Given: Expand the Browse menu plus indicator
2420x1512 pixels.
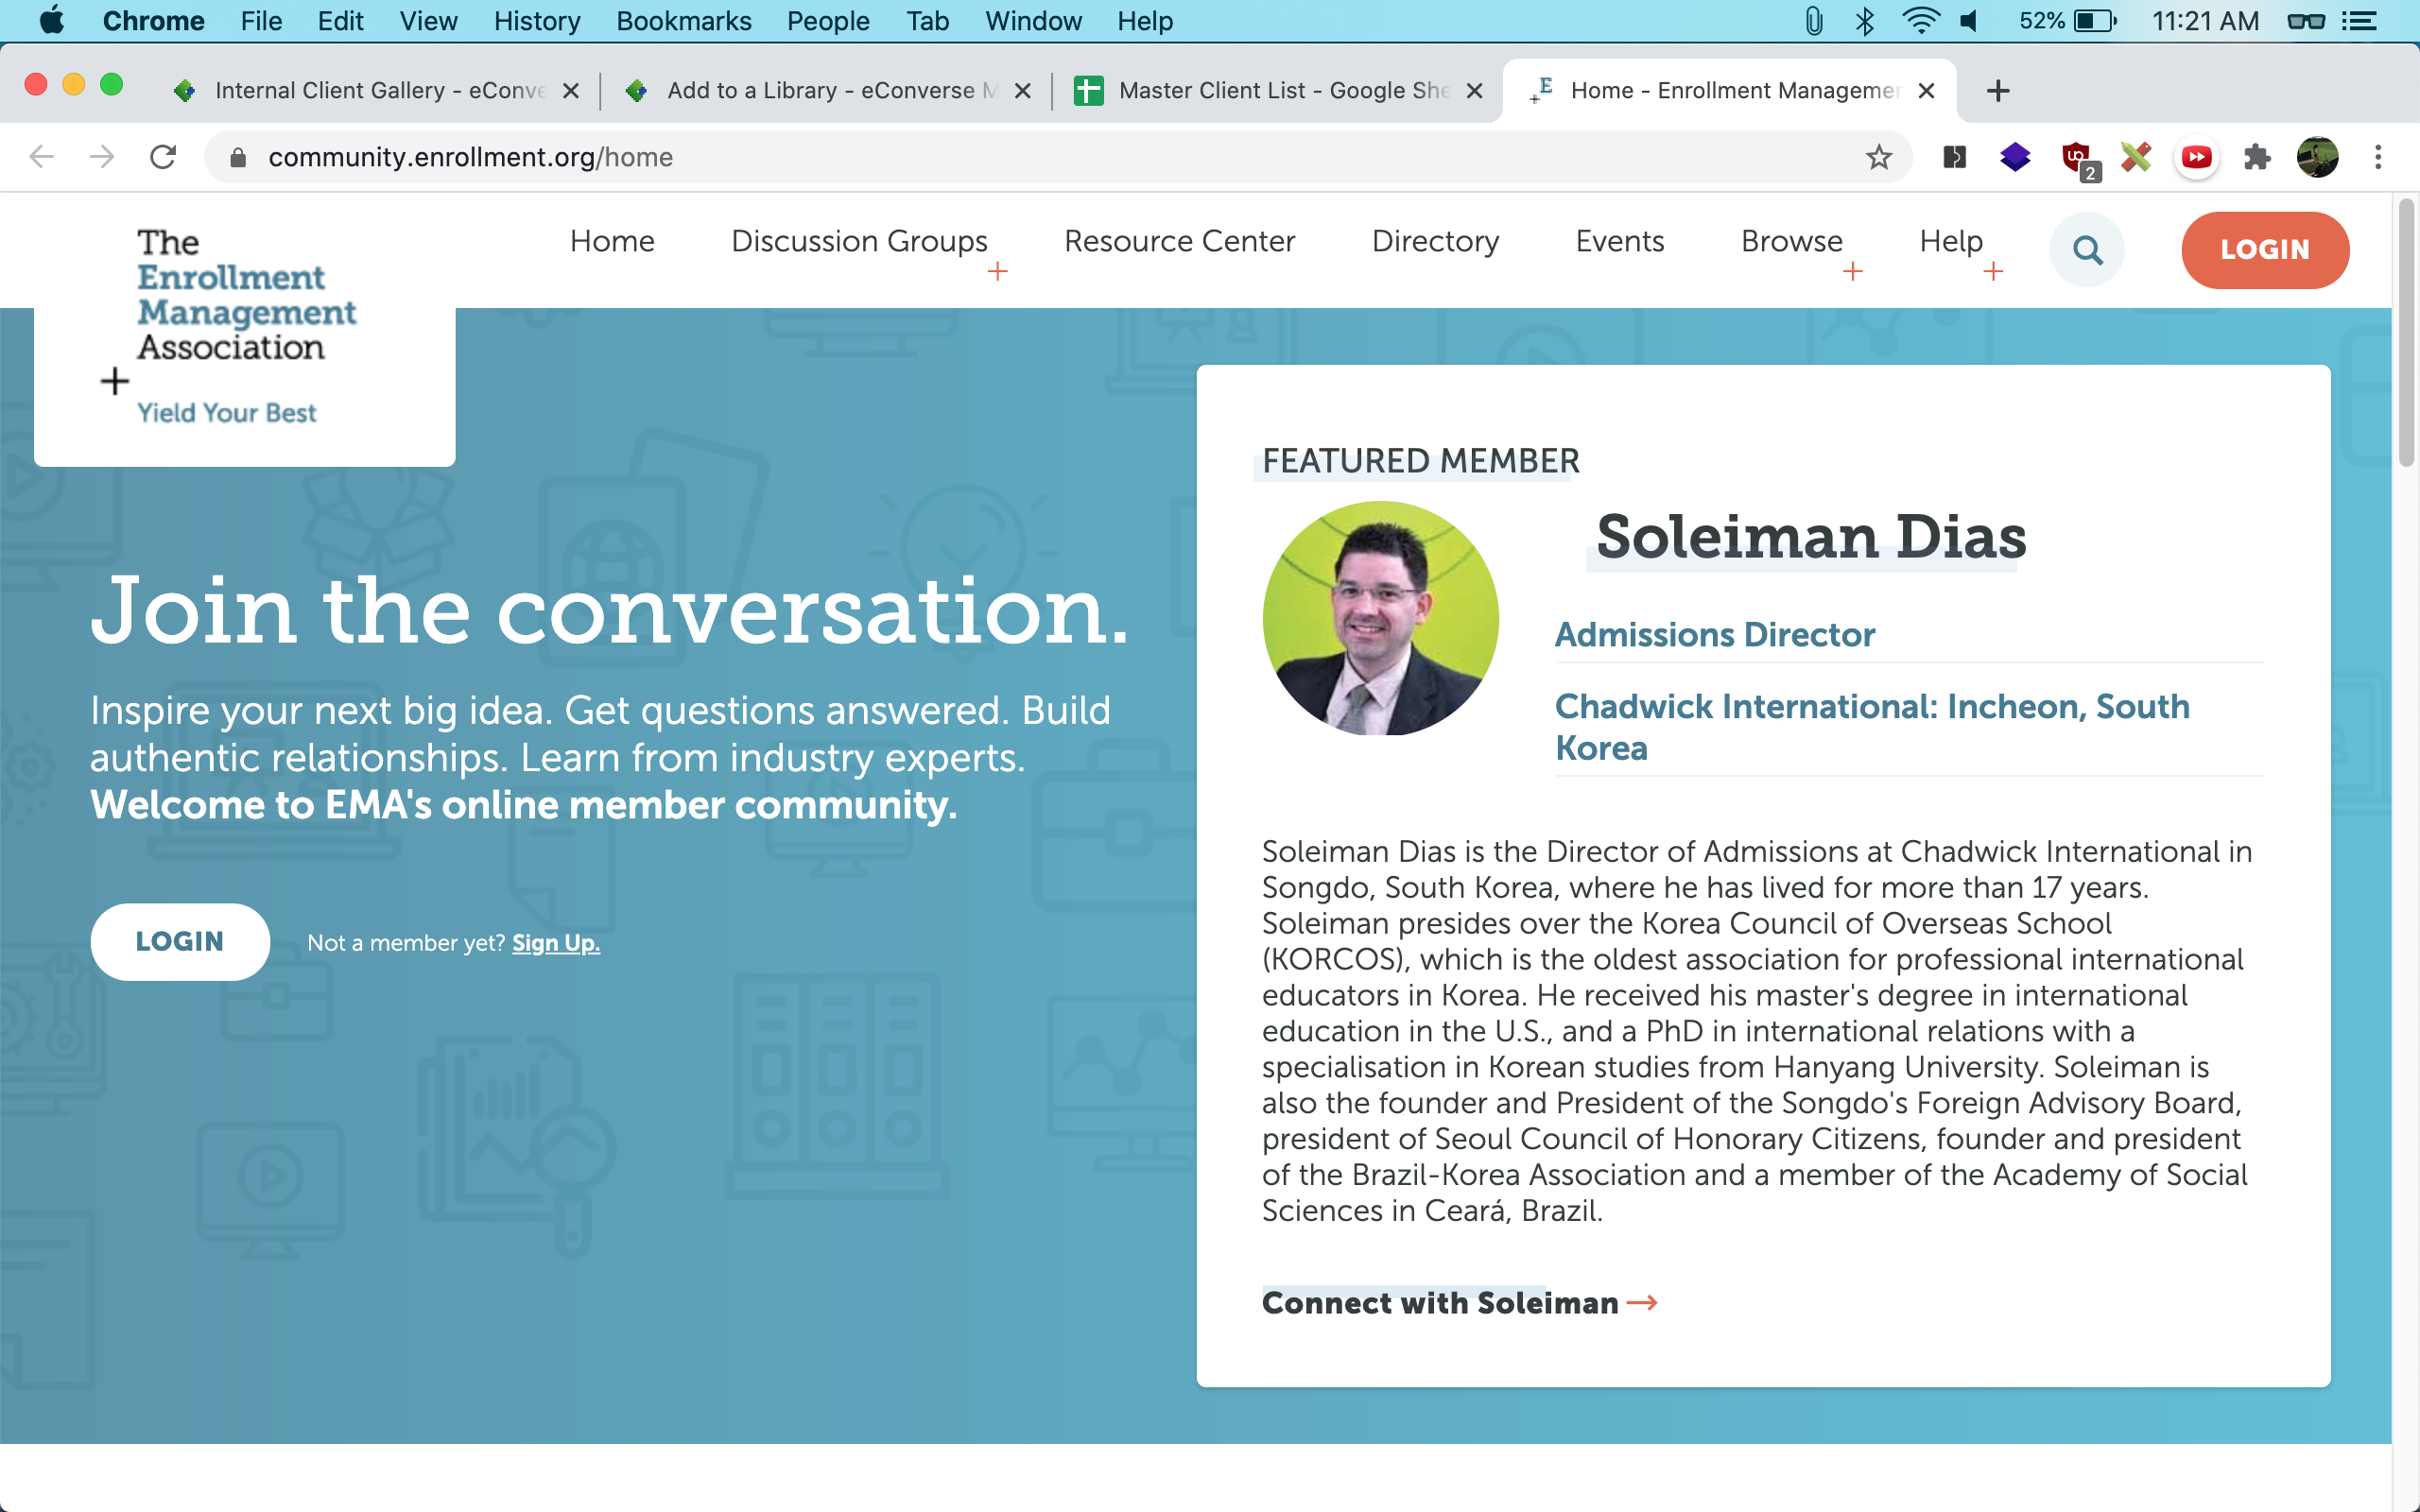Looking at the screenshot, I should pos(1853,272).
